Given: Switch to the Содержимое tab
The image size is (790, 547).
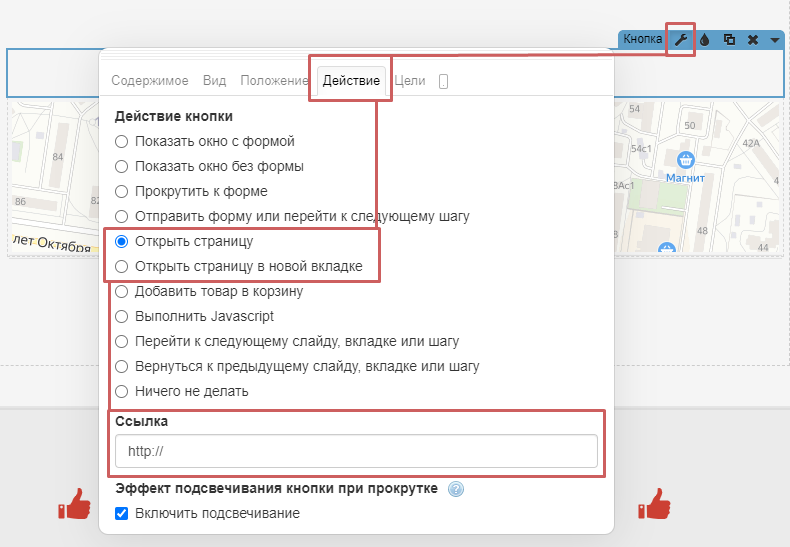Looking at the screenshot, I should pos(149,81).
